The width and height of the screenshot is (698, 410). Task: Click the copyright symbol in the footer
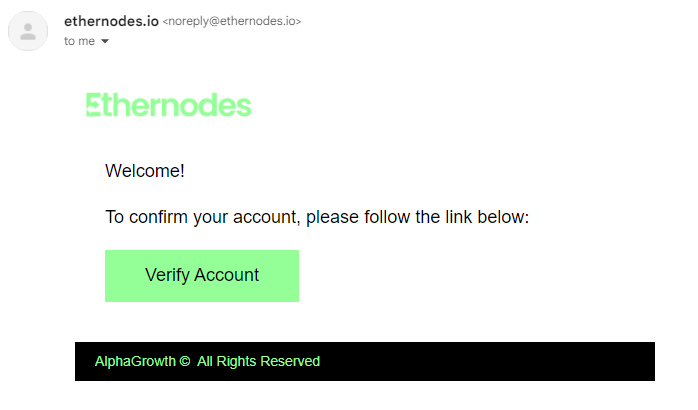coord(184,361)
